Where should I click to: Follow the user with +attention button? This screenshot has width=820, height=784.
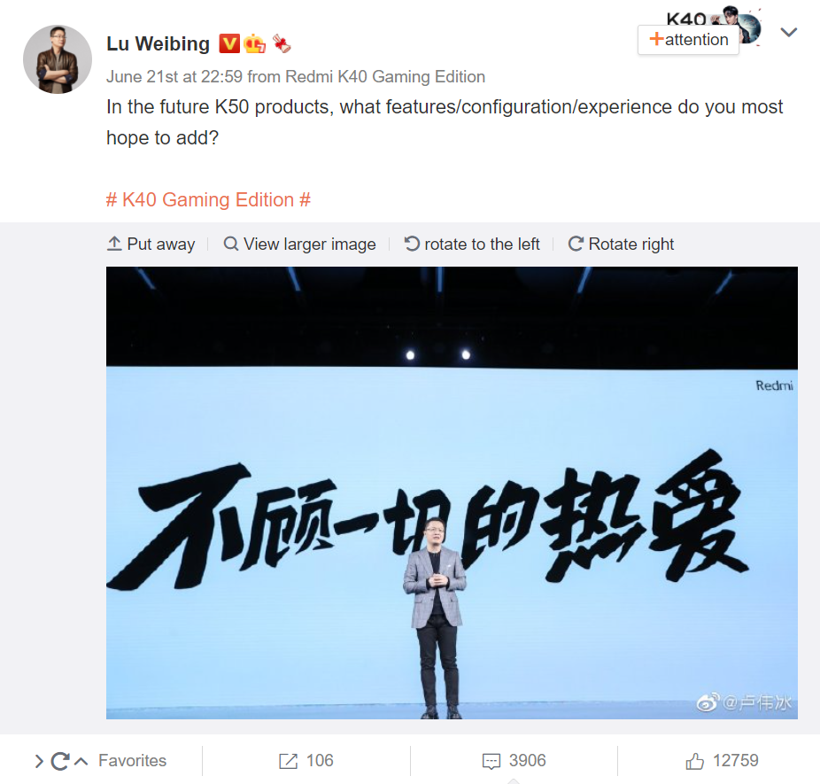[x=688, y=40]
